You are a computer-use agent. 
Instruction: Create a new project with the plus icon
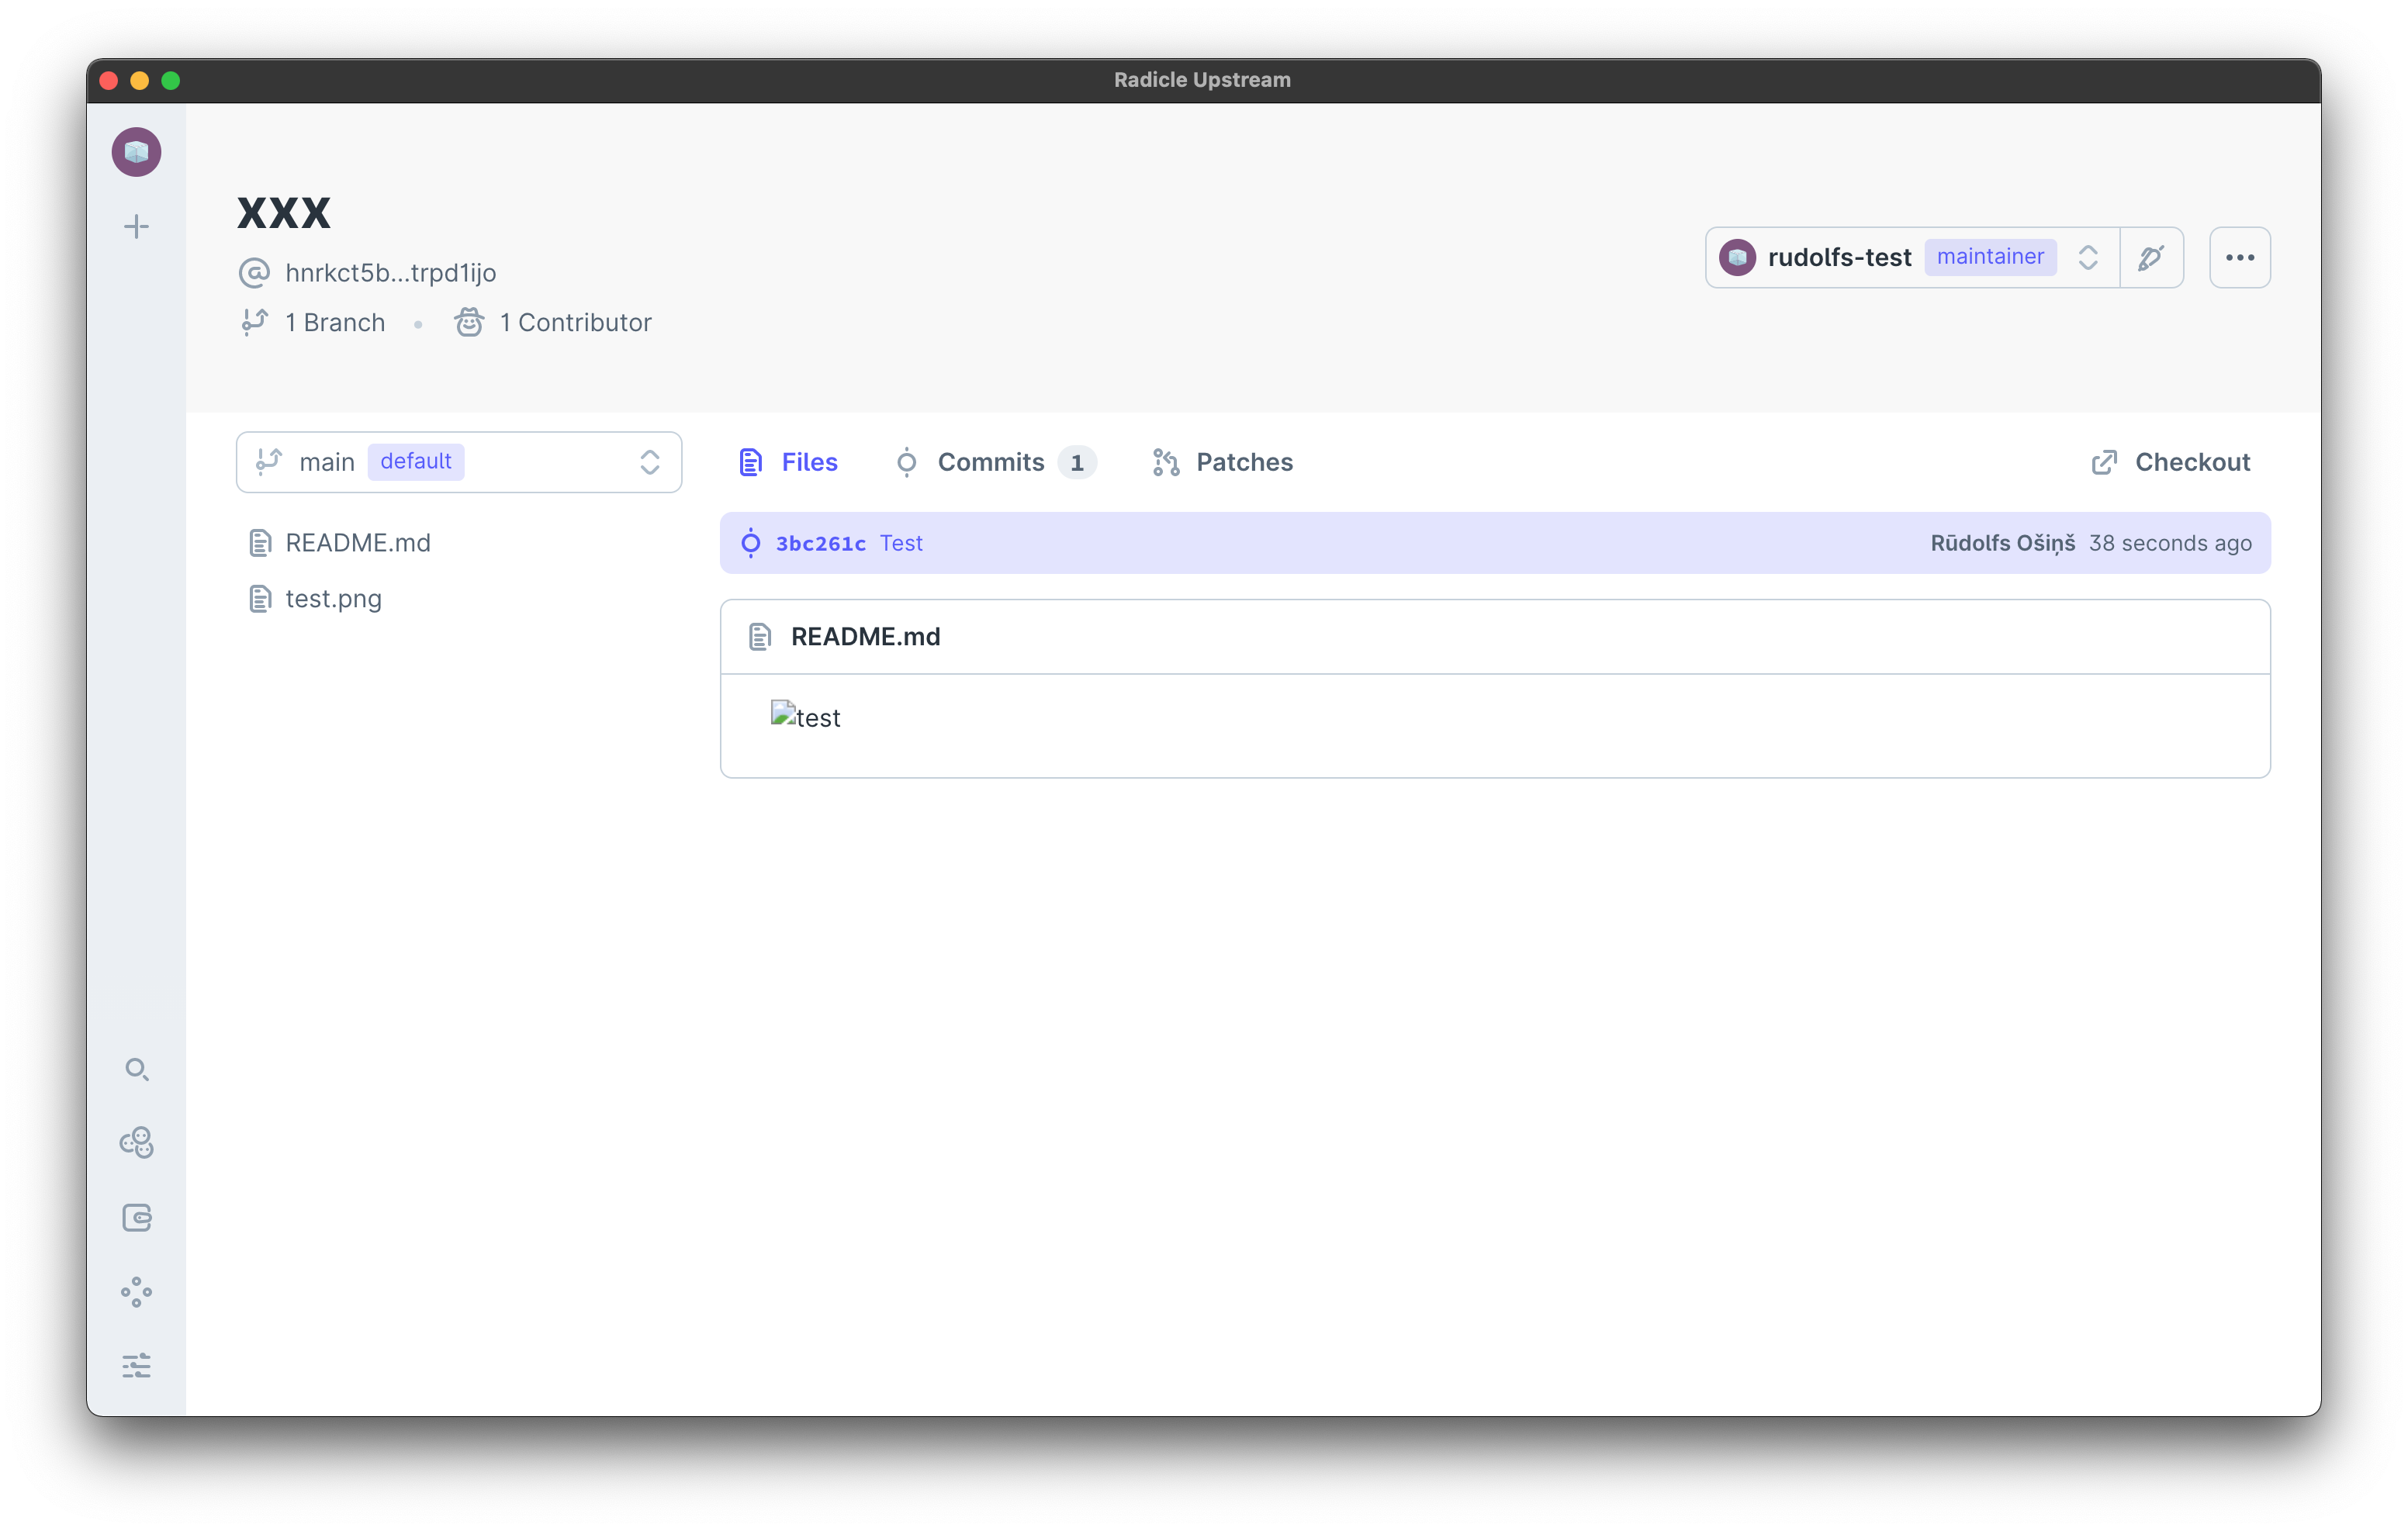coord(136,226)
